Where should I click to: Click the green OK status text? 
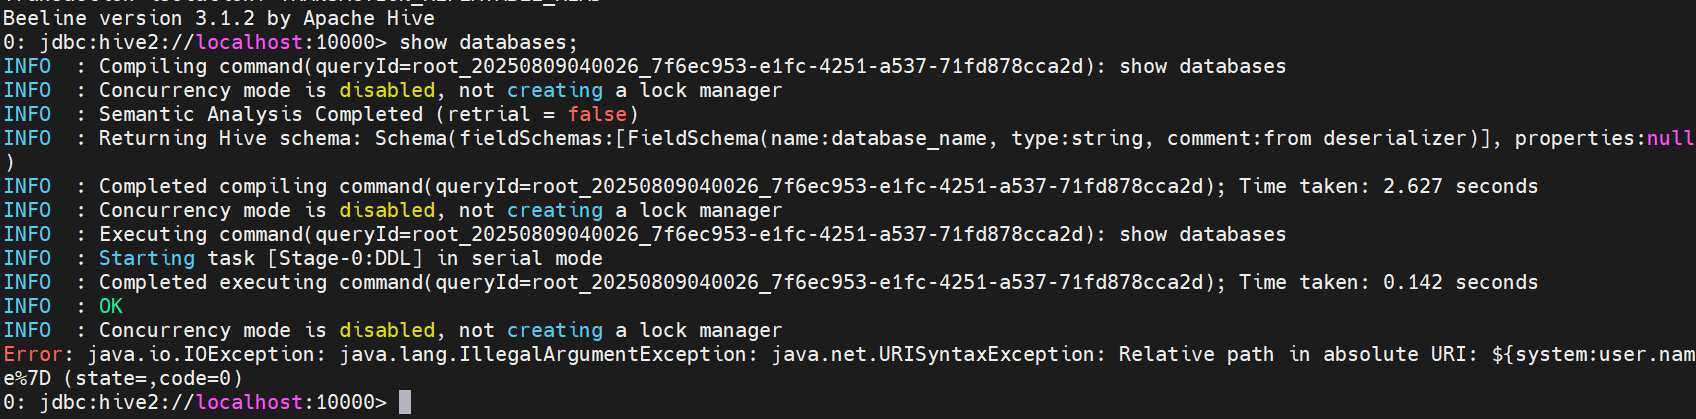click(x=111, y=306)
